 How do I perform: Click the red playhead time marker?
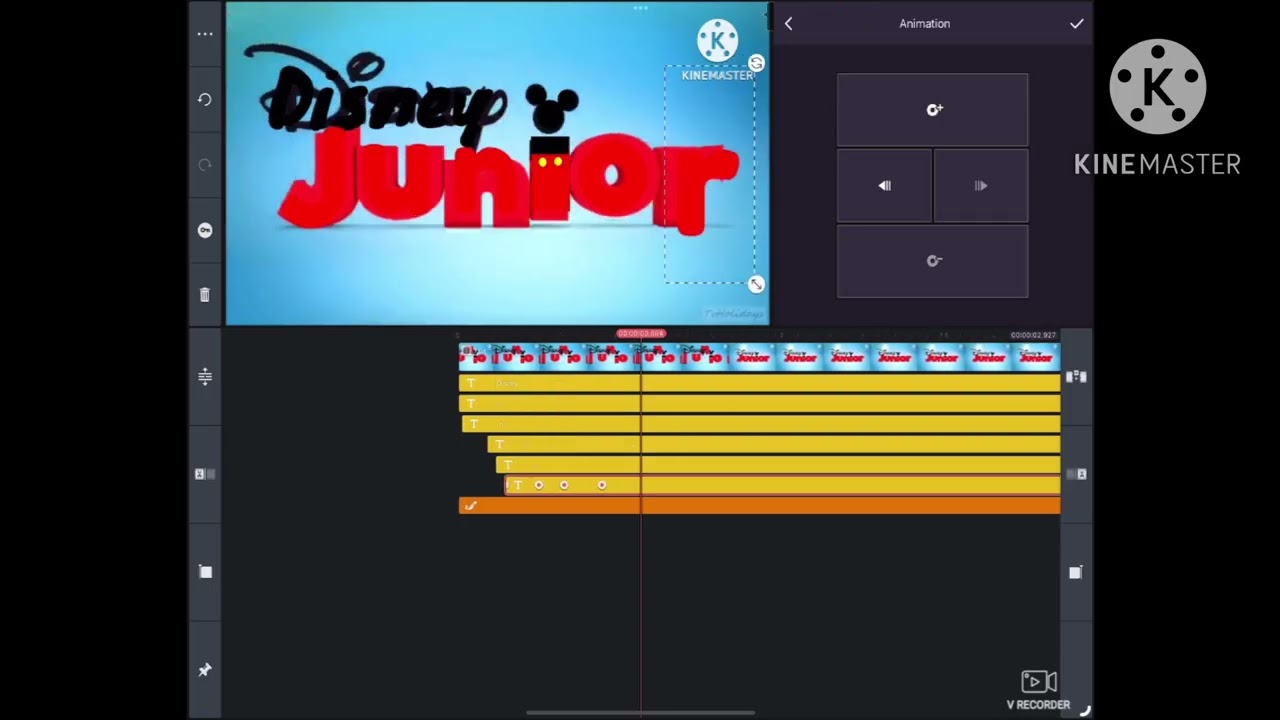coord(641,333)
